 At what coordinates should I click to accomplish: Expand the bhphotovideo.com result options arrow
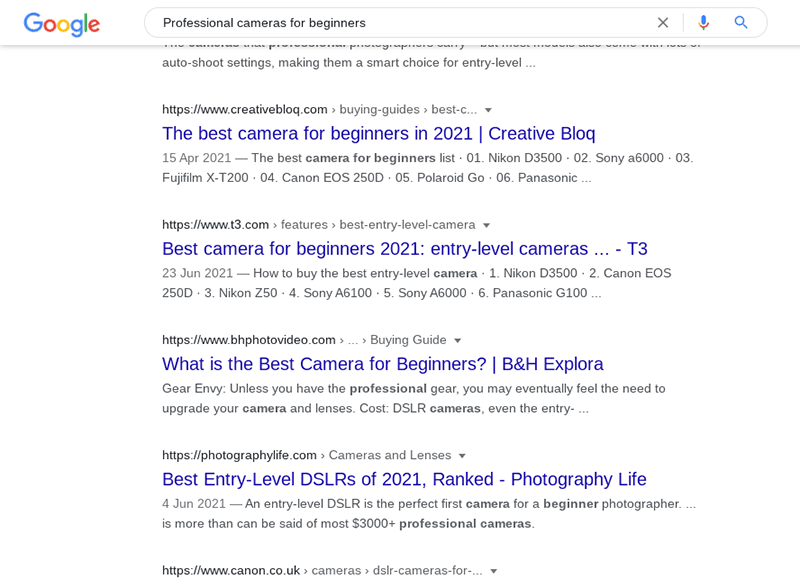coord(458,341)
